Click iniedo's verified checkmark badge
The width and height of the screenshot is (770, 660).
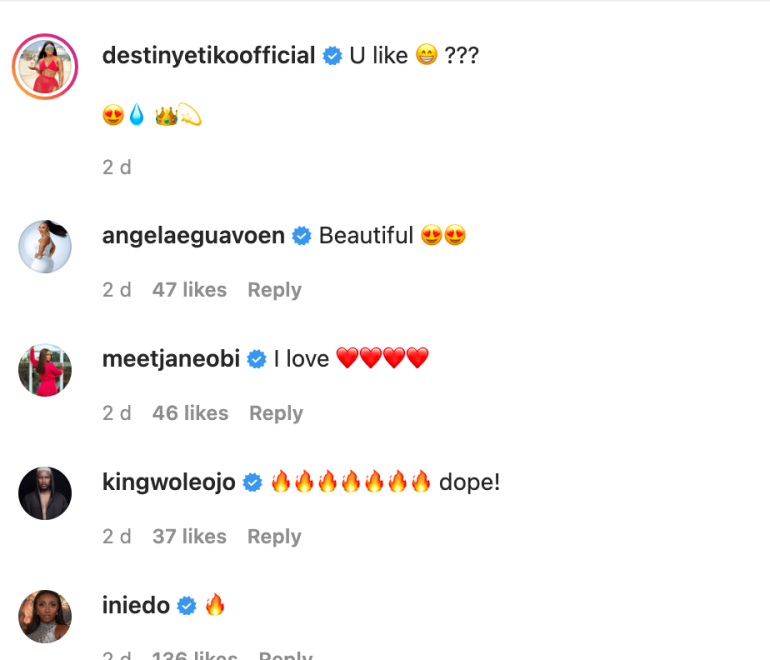coord(187,606)
